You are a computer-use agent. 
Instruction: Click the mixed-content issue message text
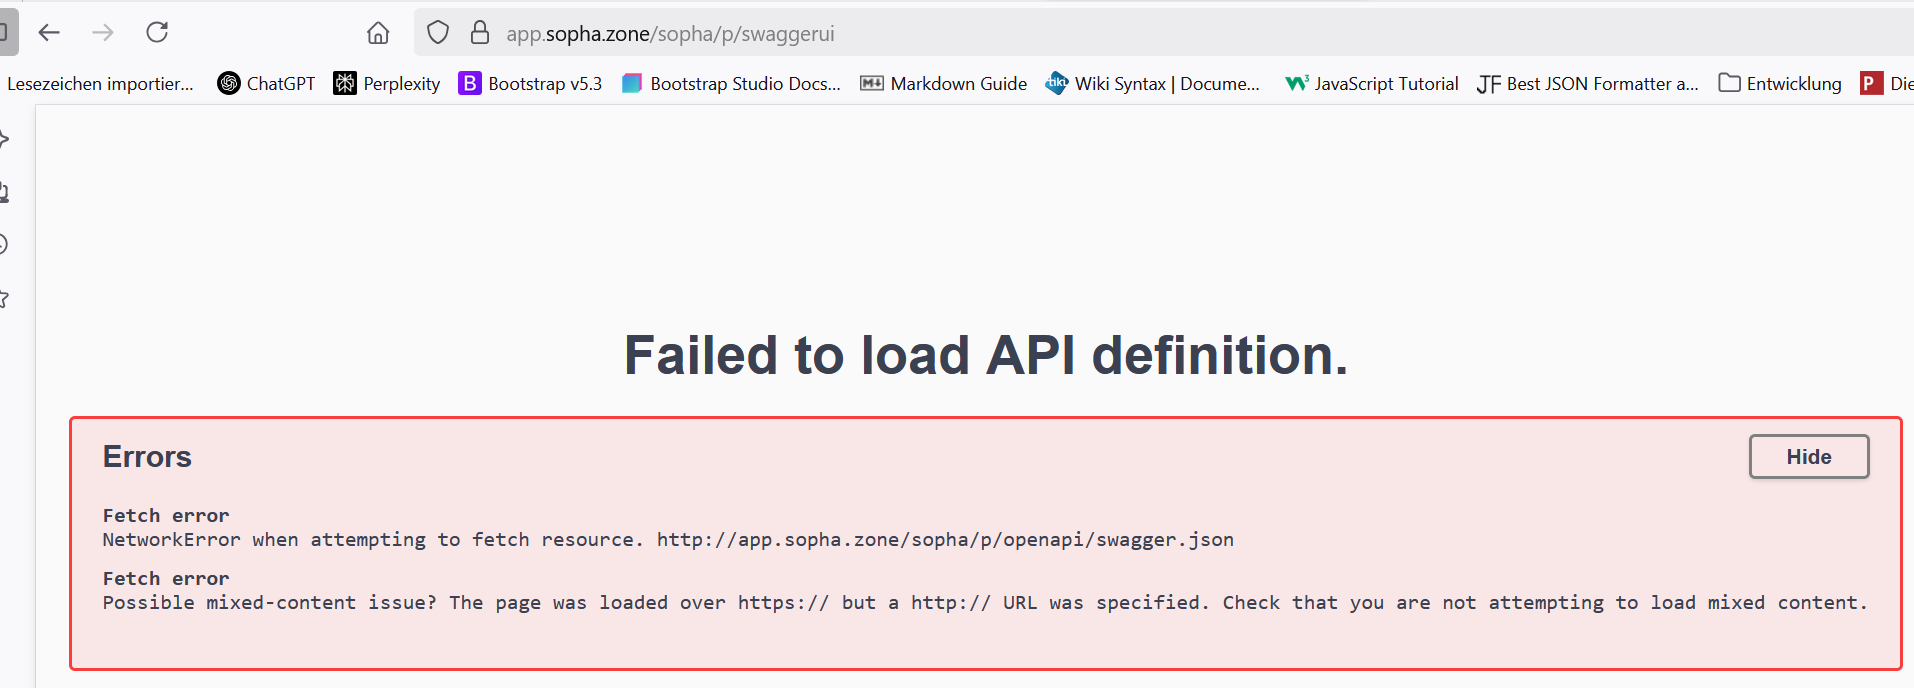point(985,603)
